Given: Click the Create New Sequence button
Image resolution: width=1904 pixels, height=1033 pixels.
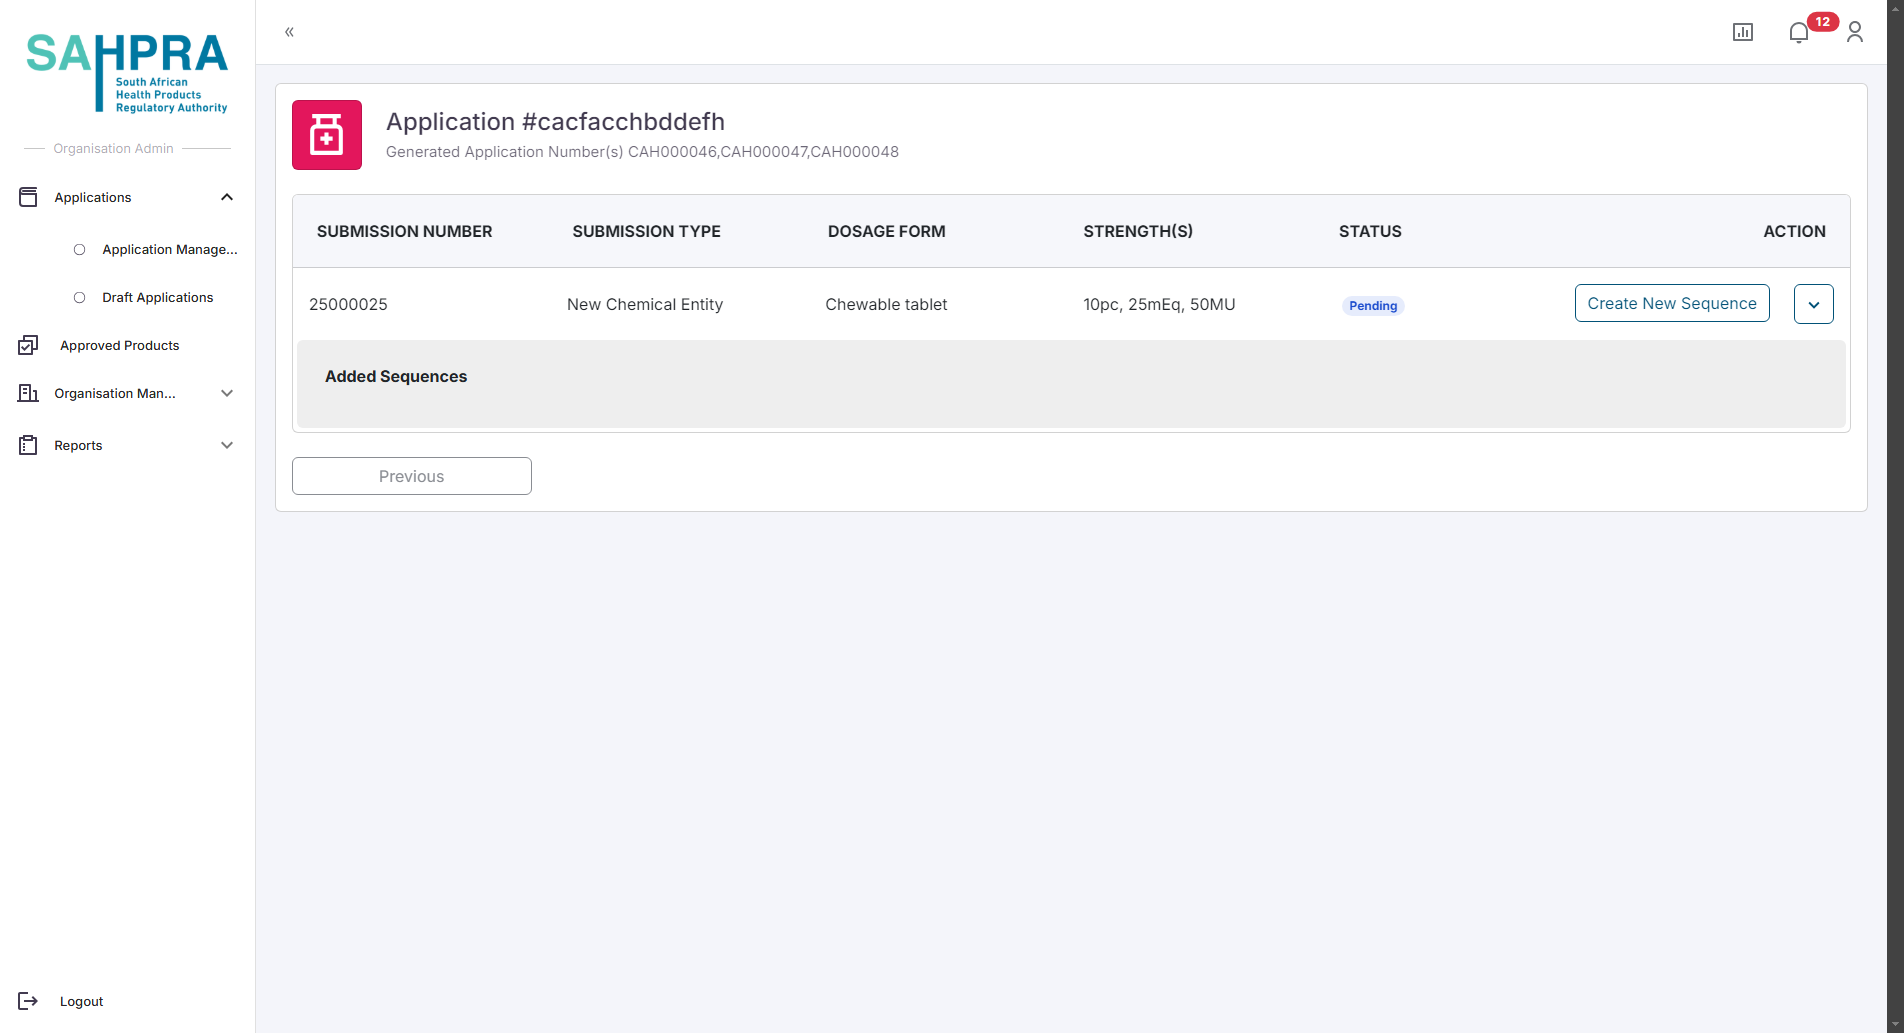Looking at the screenshot, I should 1671,303.
